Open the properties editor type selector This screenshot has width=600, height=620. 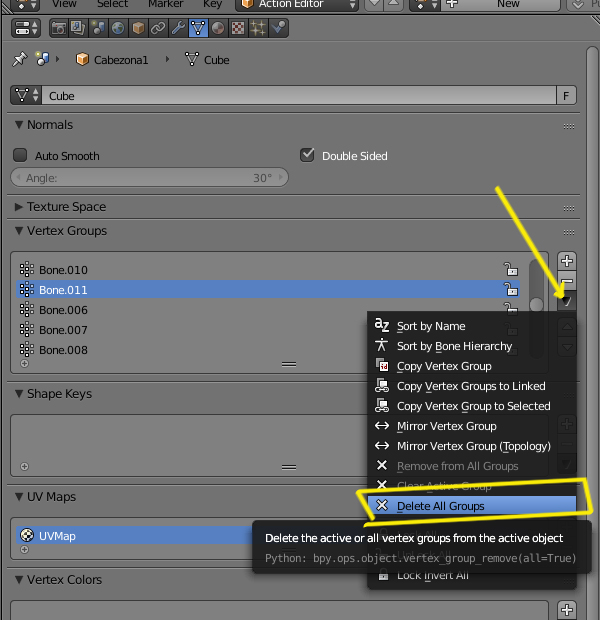click(x=26, y=28)
